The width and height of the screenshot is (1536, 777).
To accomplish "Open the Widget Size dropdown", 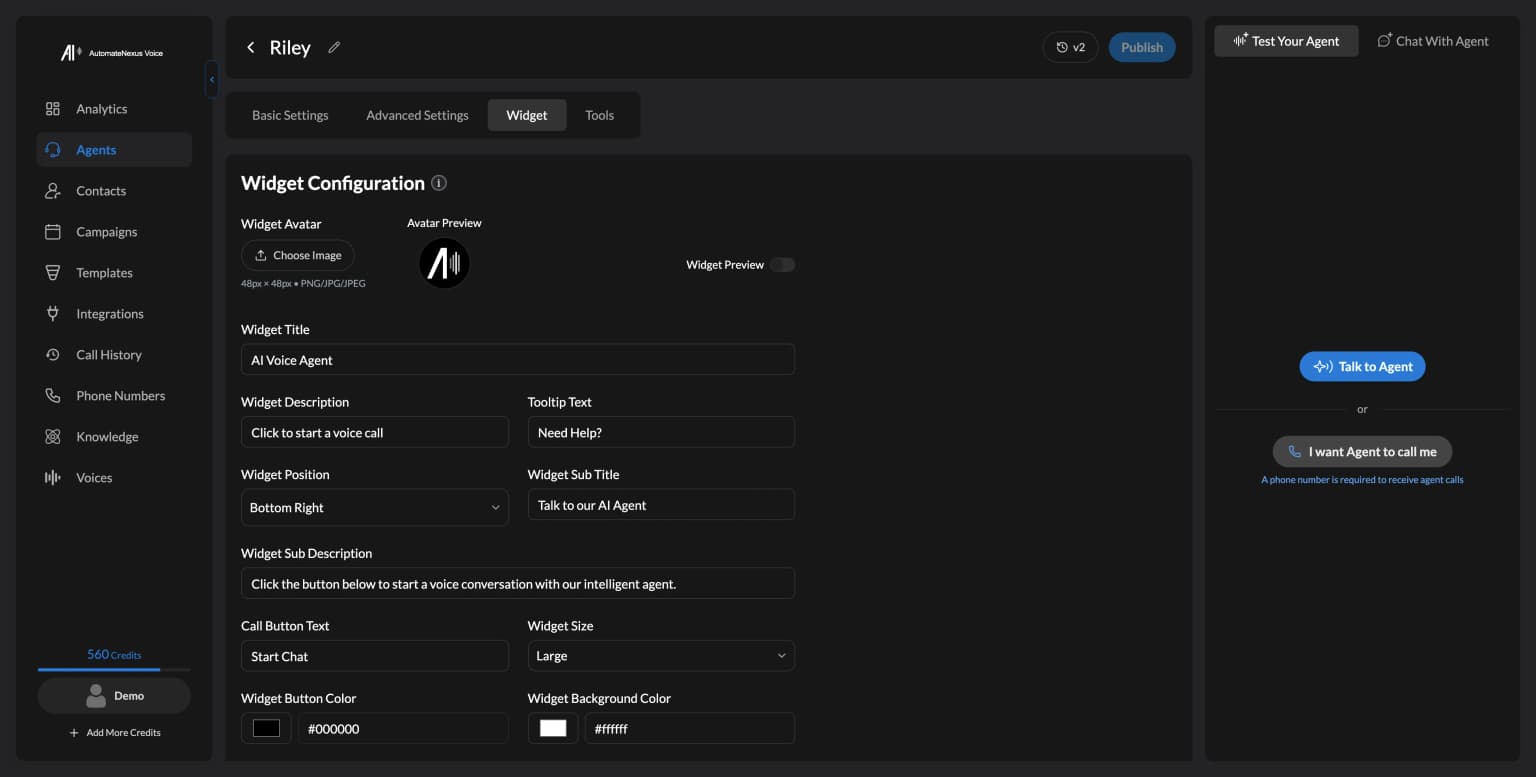I will pos(661,656).
